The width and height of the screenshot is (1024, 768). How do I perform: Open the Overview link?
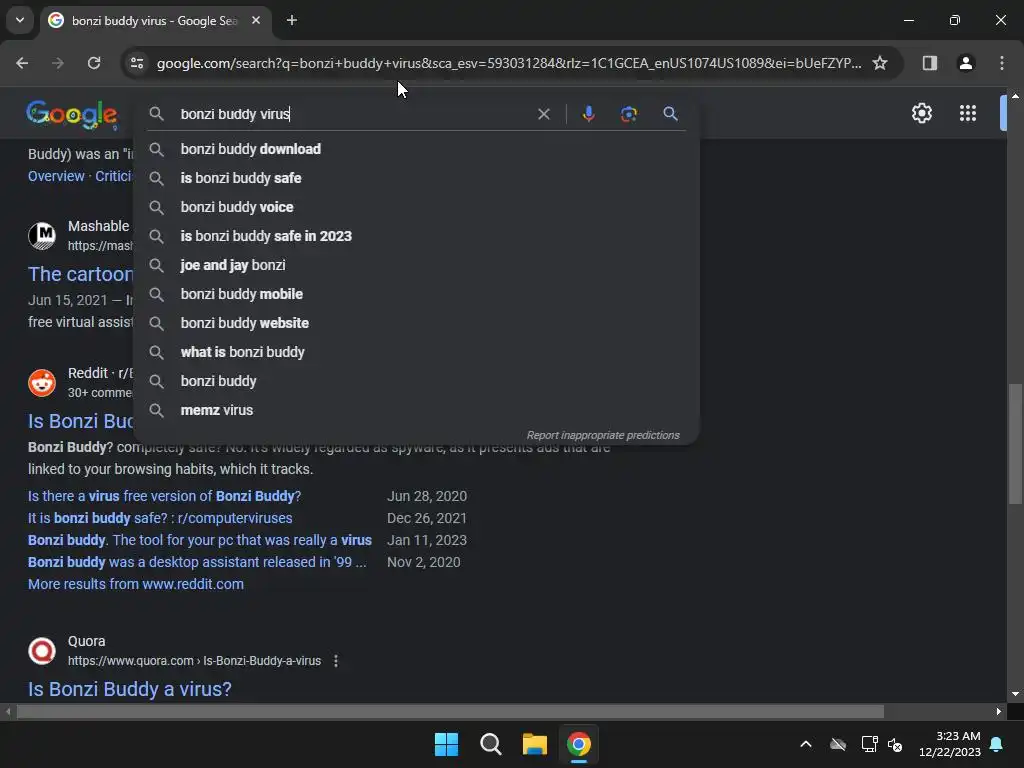point(56,176)
